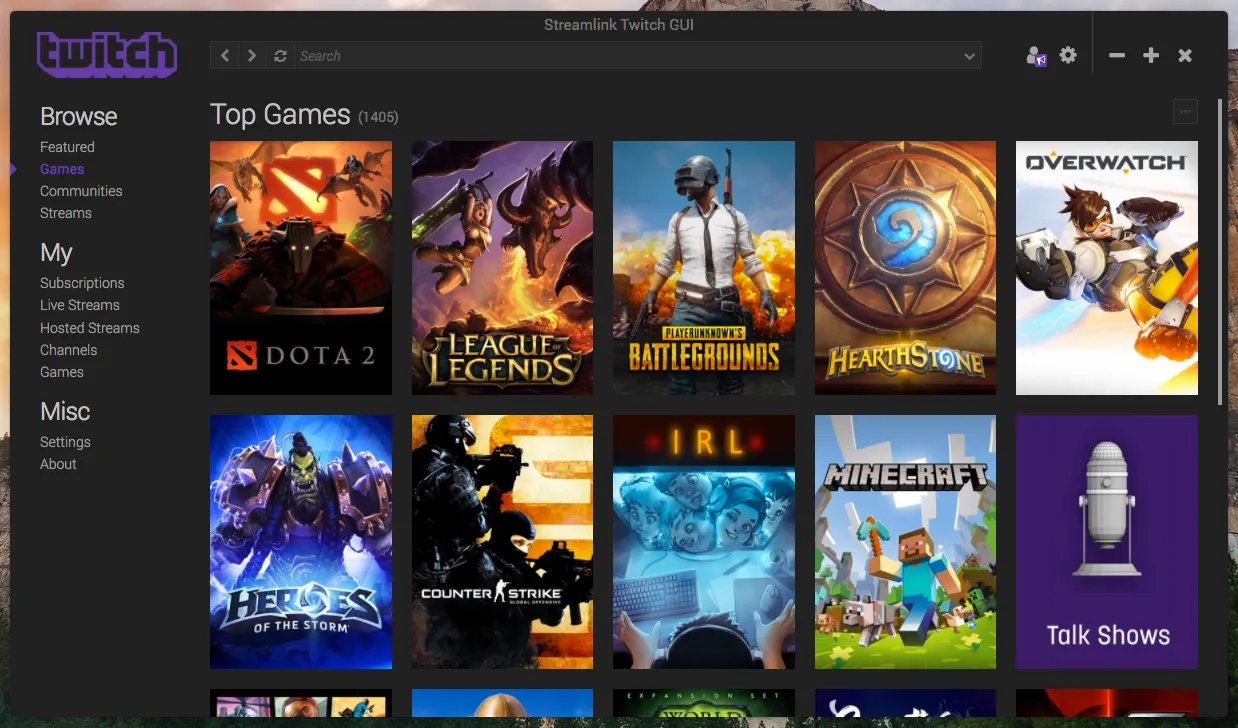Open the League of Legends game tile
Image resolution: width=1238 pixels, height=728 pixels.
(x=502, y=268)
